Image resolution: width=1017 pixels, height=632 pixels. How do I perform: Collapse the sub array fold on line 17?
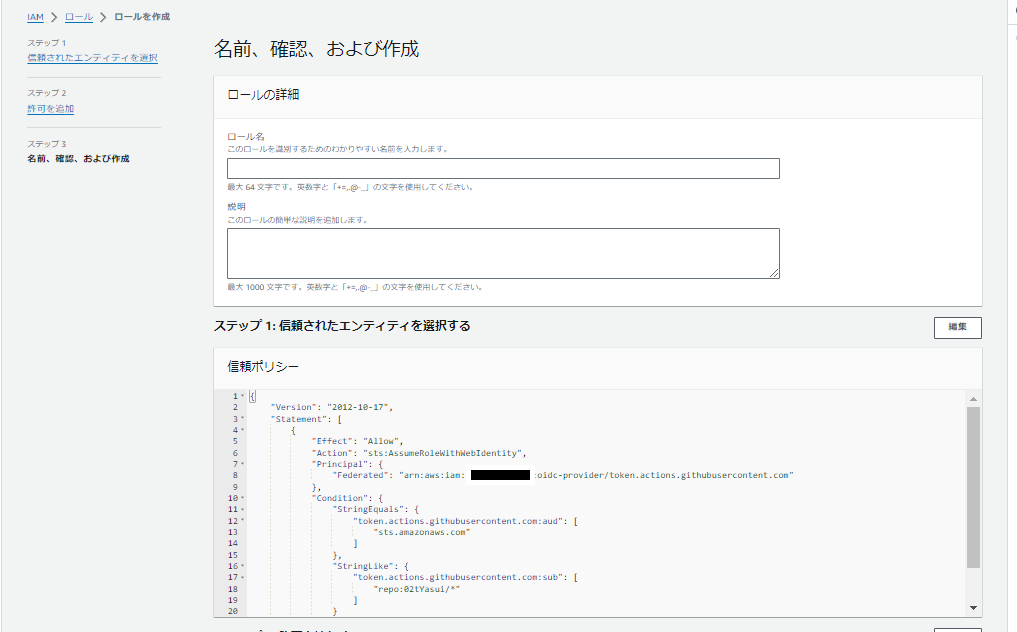243,577
